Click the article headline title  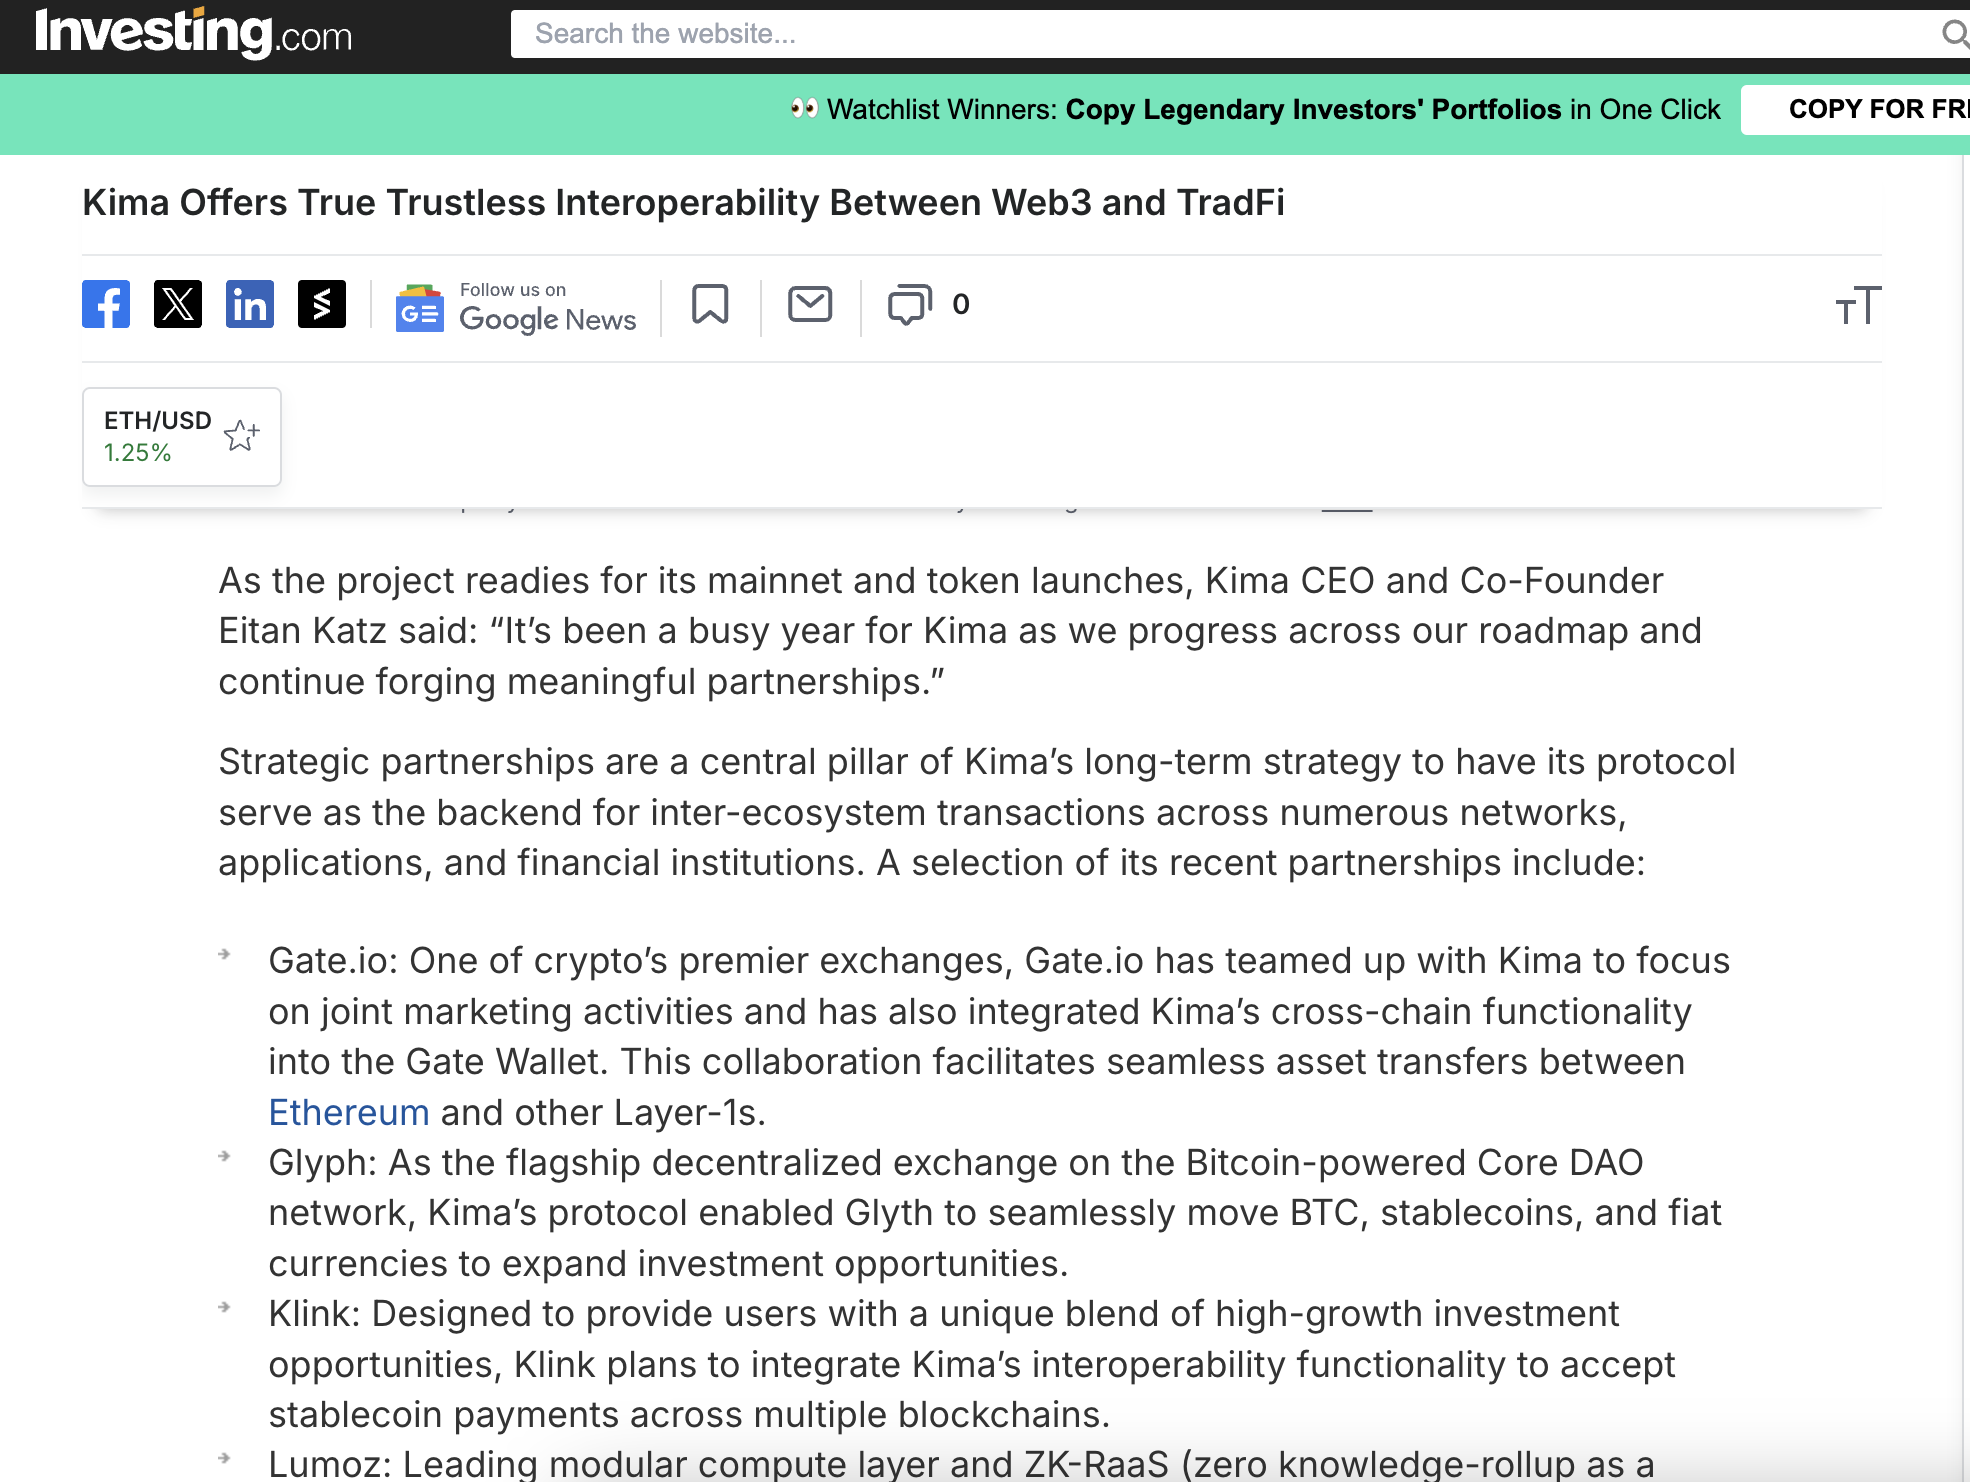683,203
